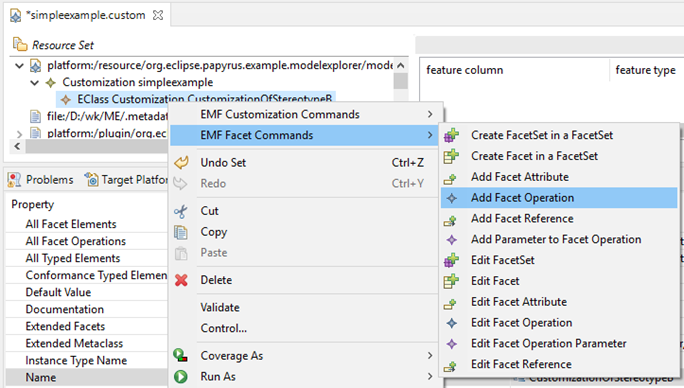Click the Target Platform view icon
The height and width of the screenshot is (388, 684).
(91, 179)
